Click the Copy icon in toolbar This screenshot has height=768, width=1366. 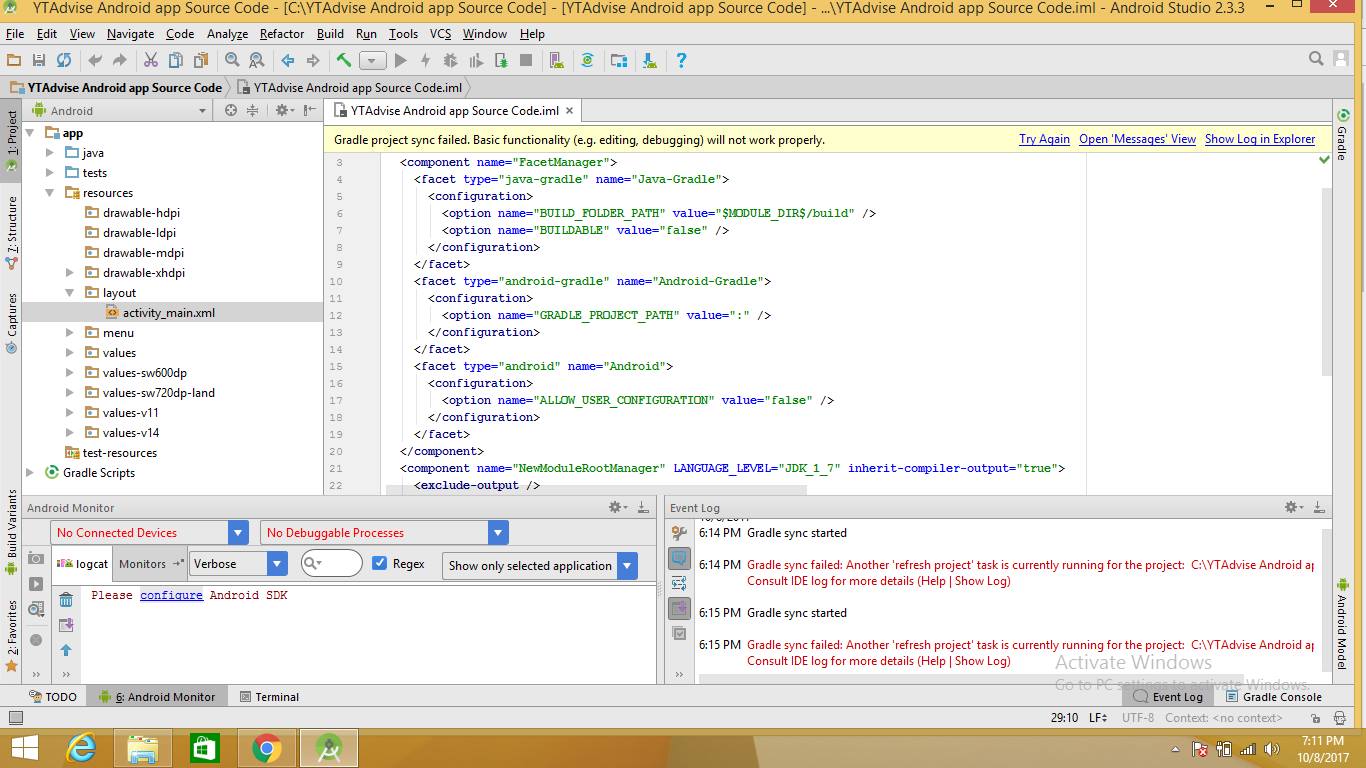[176, 61]
